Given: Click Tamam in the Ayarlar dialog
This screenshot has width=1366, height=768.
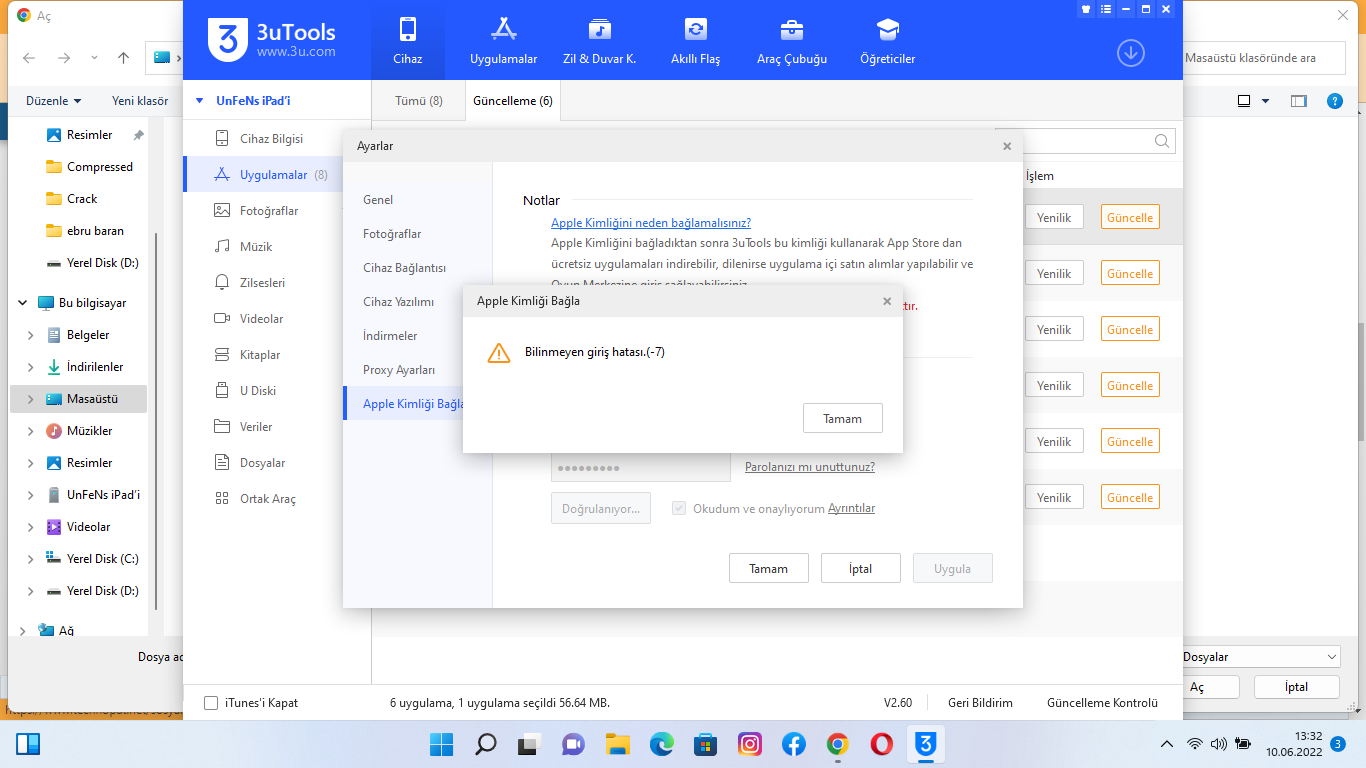Looking at the screenshot, I should tap(768, 569).
